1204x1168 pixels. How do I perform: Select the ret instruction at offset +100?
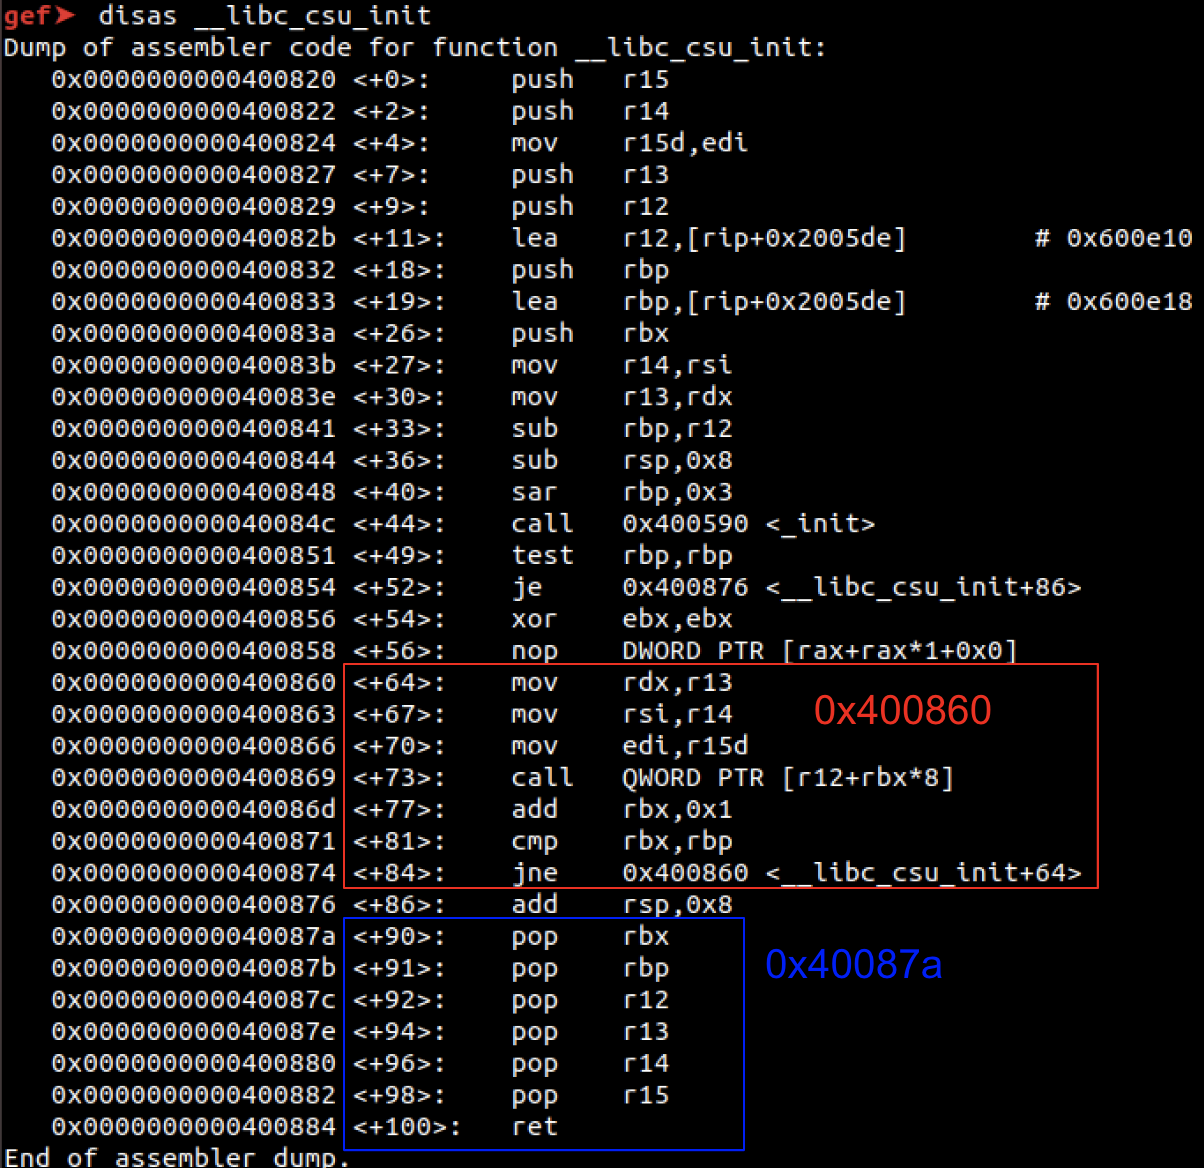(535, 1127)
